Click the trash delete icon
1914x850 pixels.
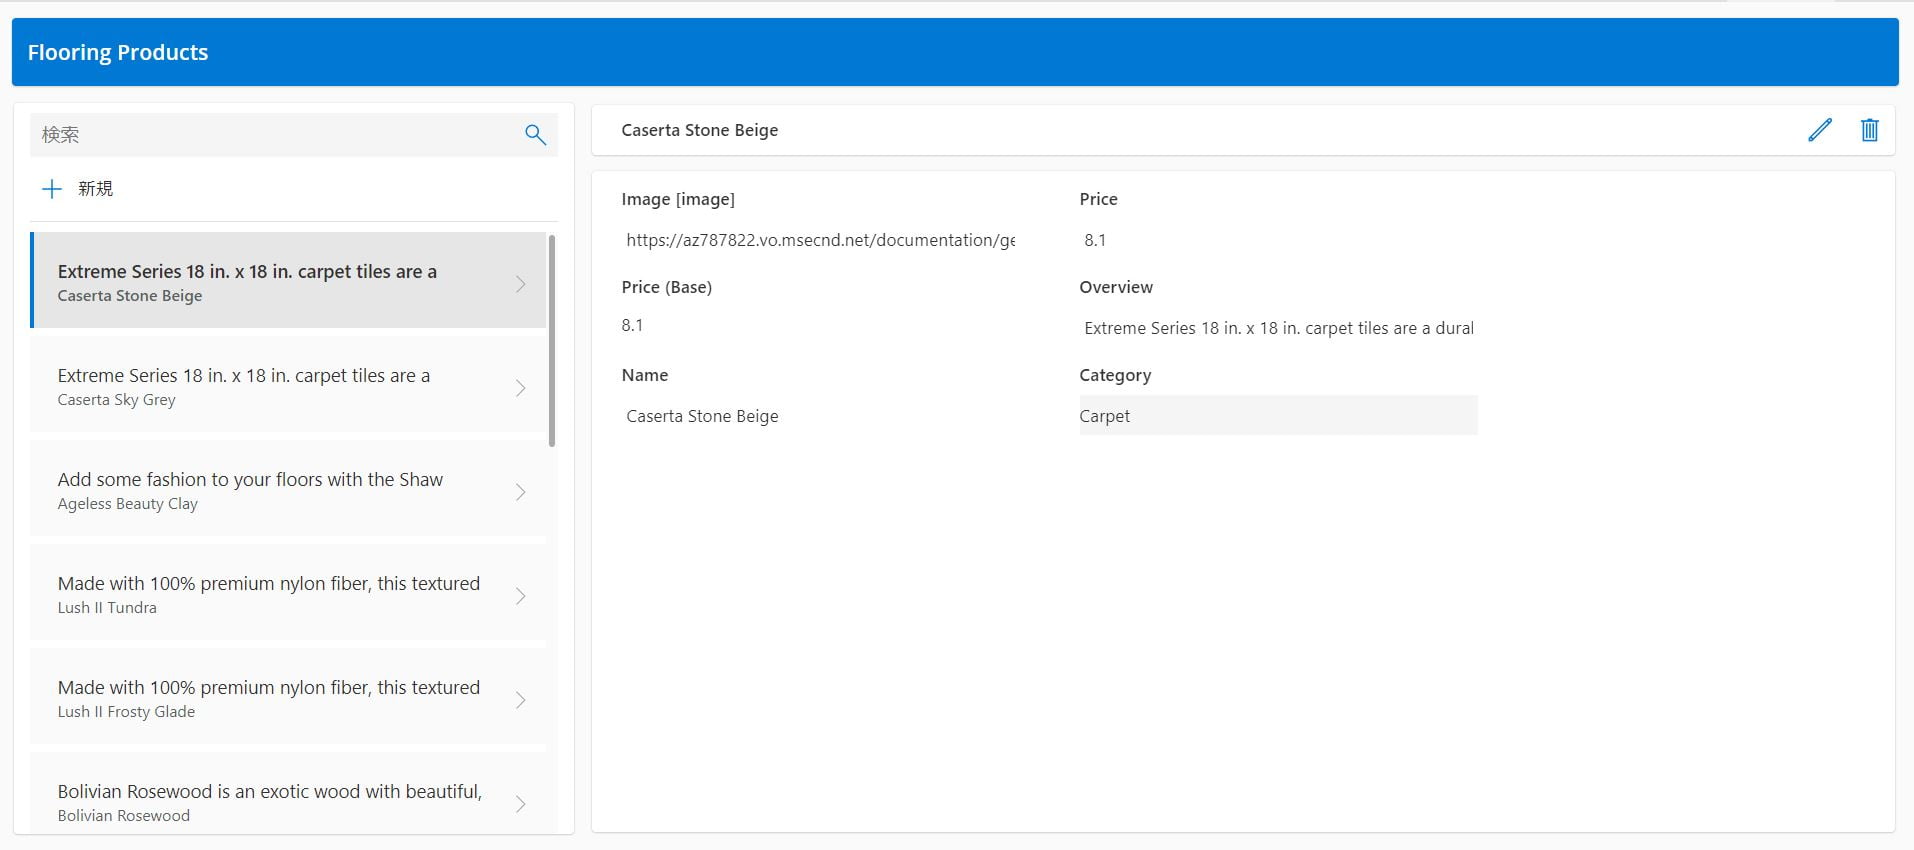click(1869, 130)
